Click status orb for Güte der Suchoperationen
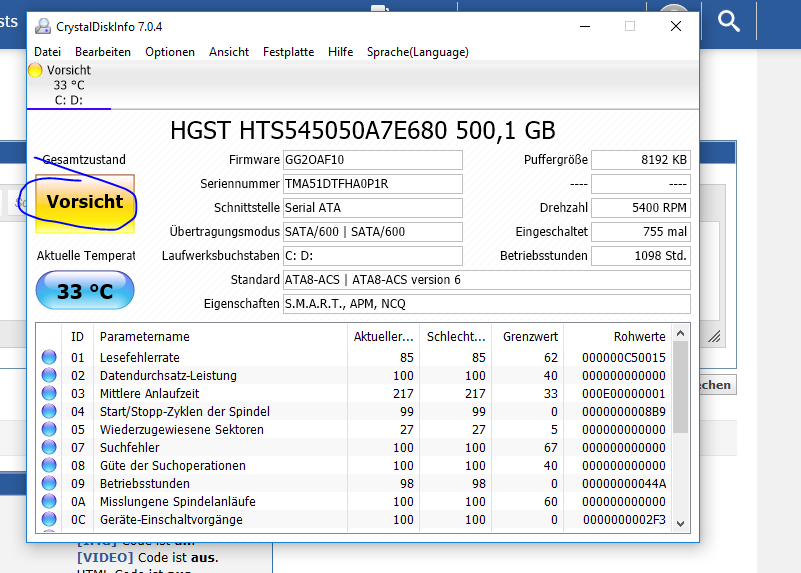Viewport: 801px width, 573px height. 49,465
